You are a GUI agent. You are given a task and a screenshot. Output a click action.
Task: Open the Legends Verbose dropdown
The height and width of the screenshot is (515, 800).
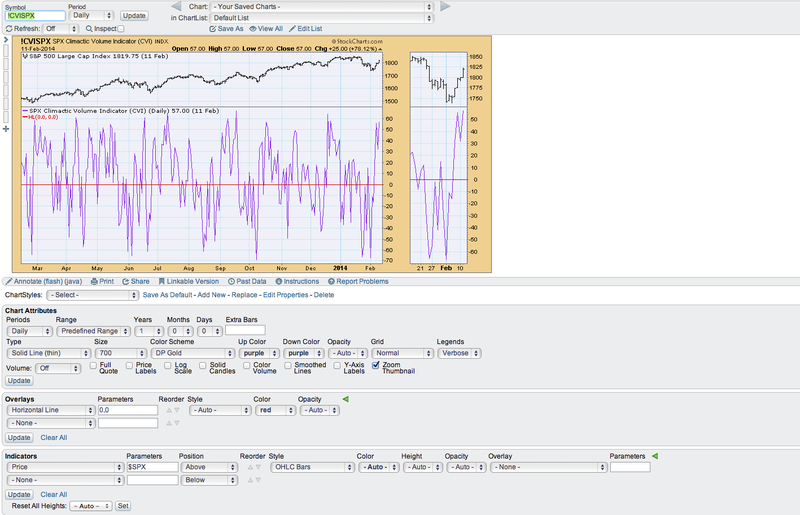tap(459, 353)
